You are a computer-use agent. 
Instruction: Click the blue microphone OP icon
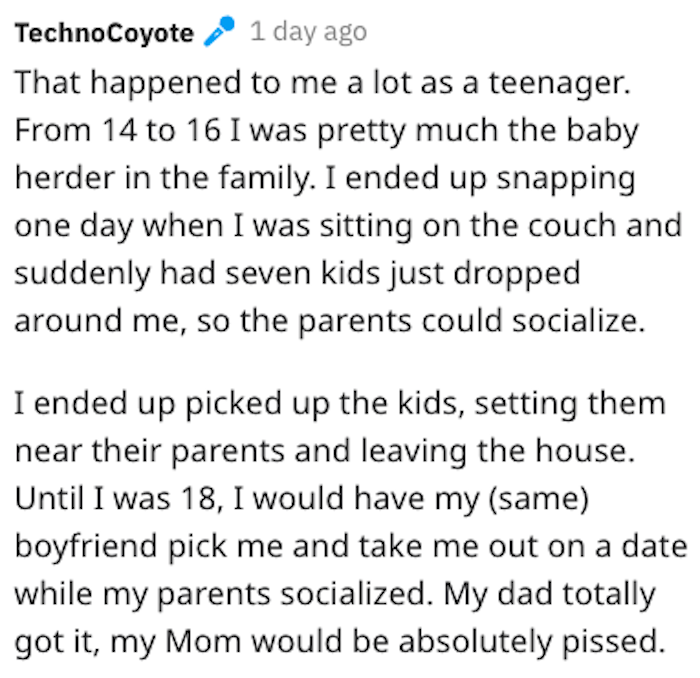pyautogui.click(x=219, y=31)
